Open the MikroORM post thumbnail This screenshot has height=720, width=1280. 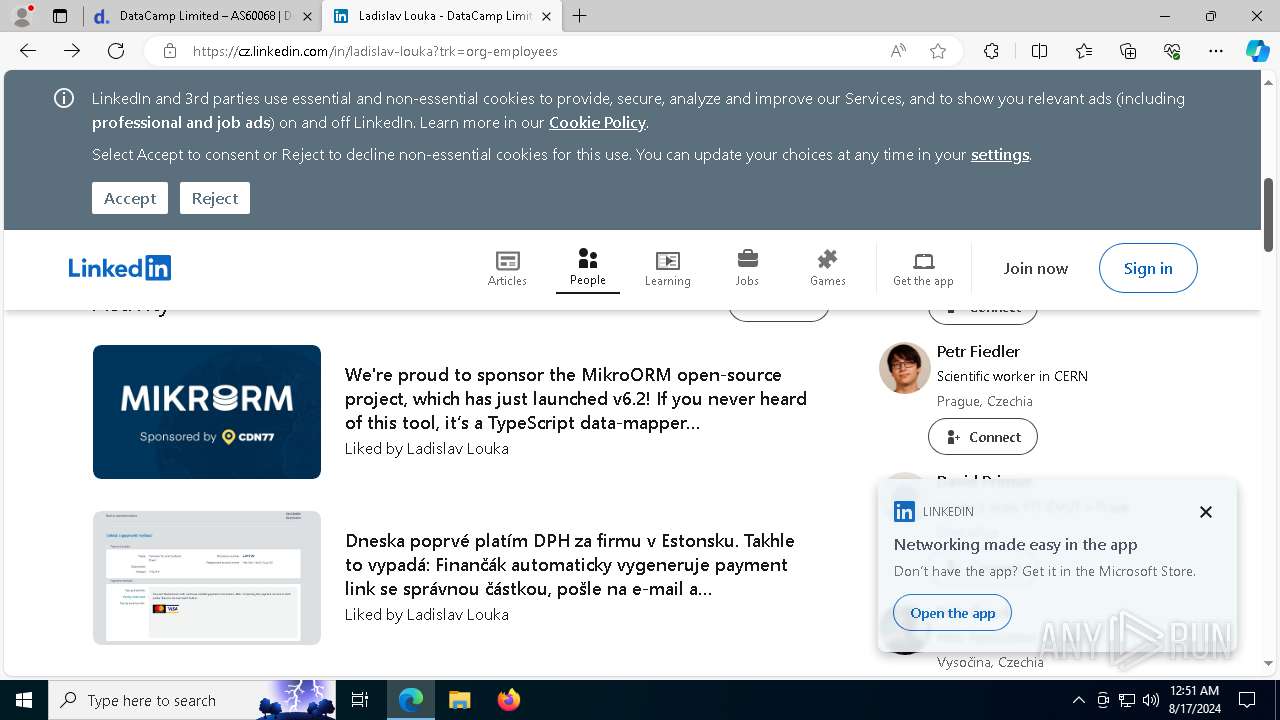click(x=207, y=412)
